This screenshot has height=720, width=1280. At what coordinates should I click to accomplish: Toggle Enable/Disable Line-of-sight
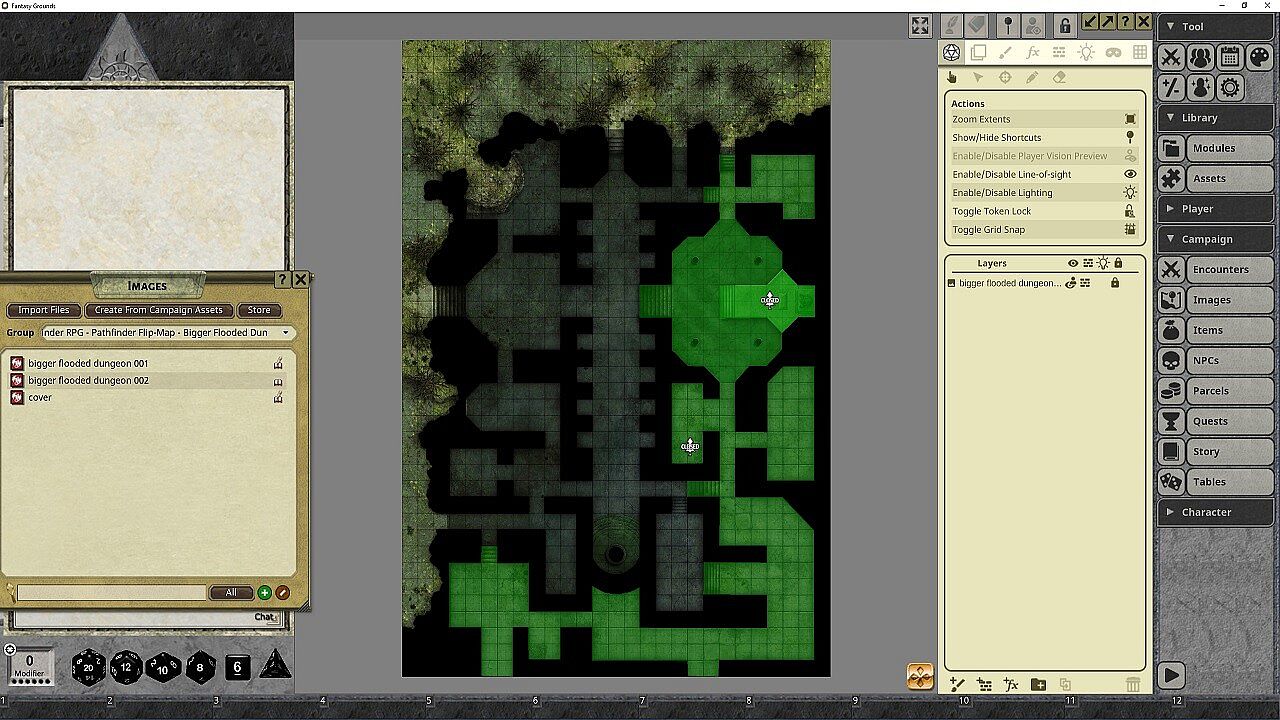coord(1044,174)
